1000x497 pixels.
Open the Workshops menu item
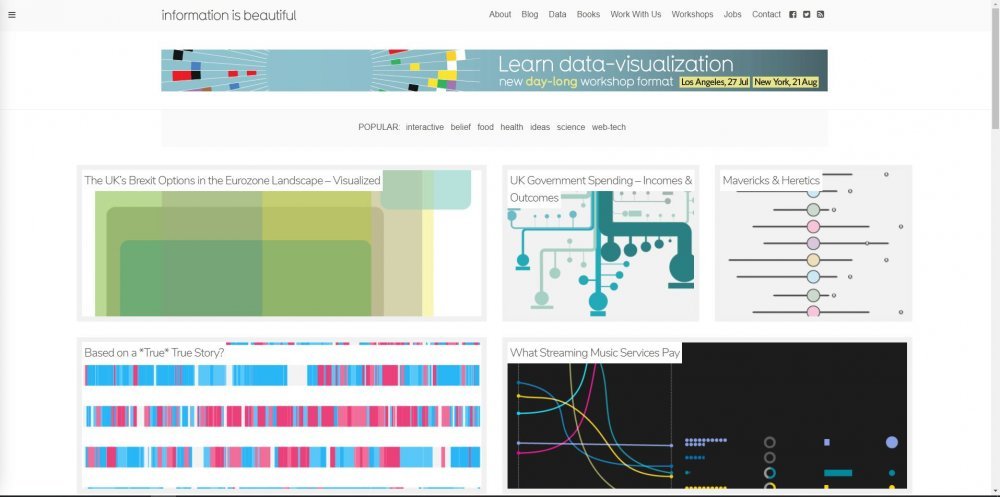pos(692,14)
